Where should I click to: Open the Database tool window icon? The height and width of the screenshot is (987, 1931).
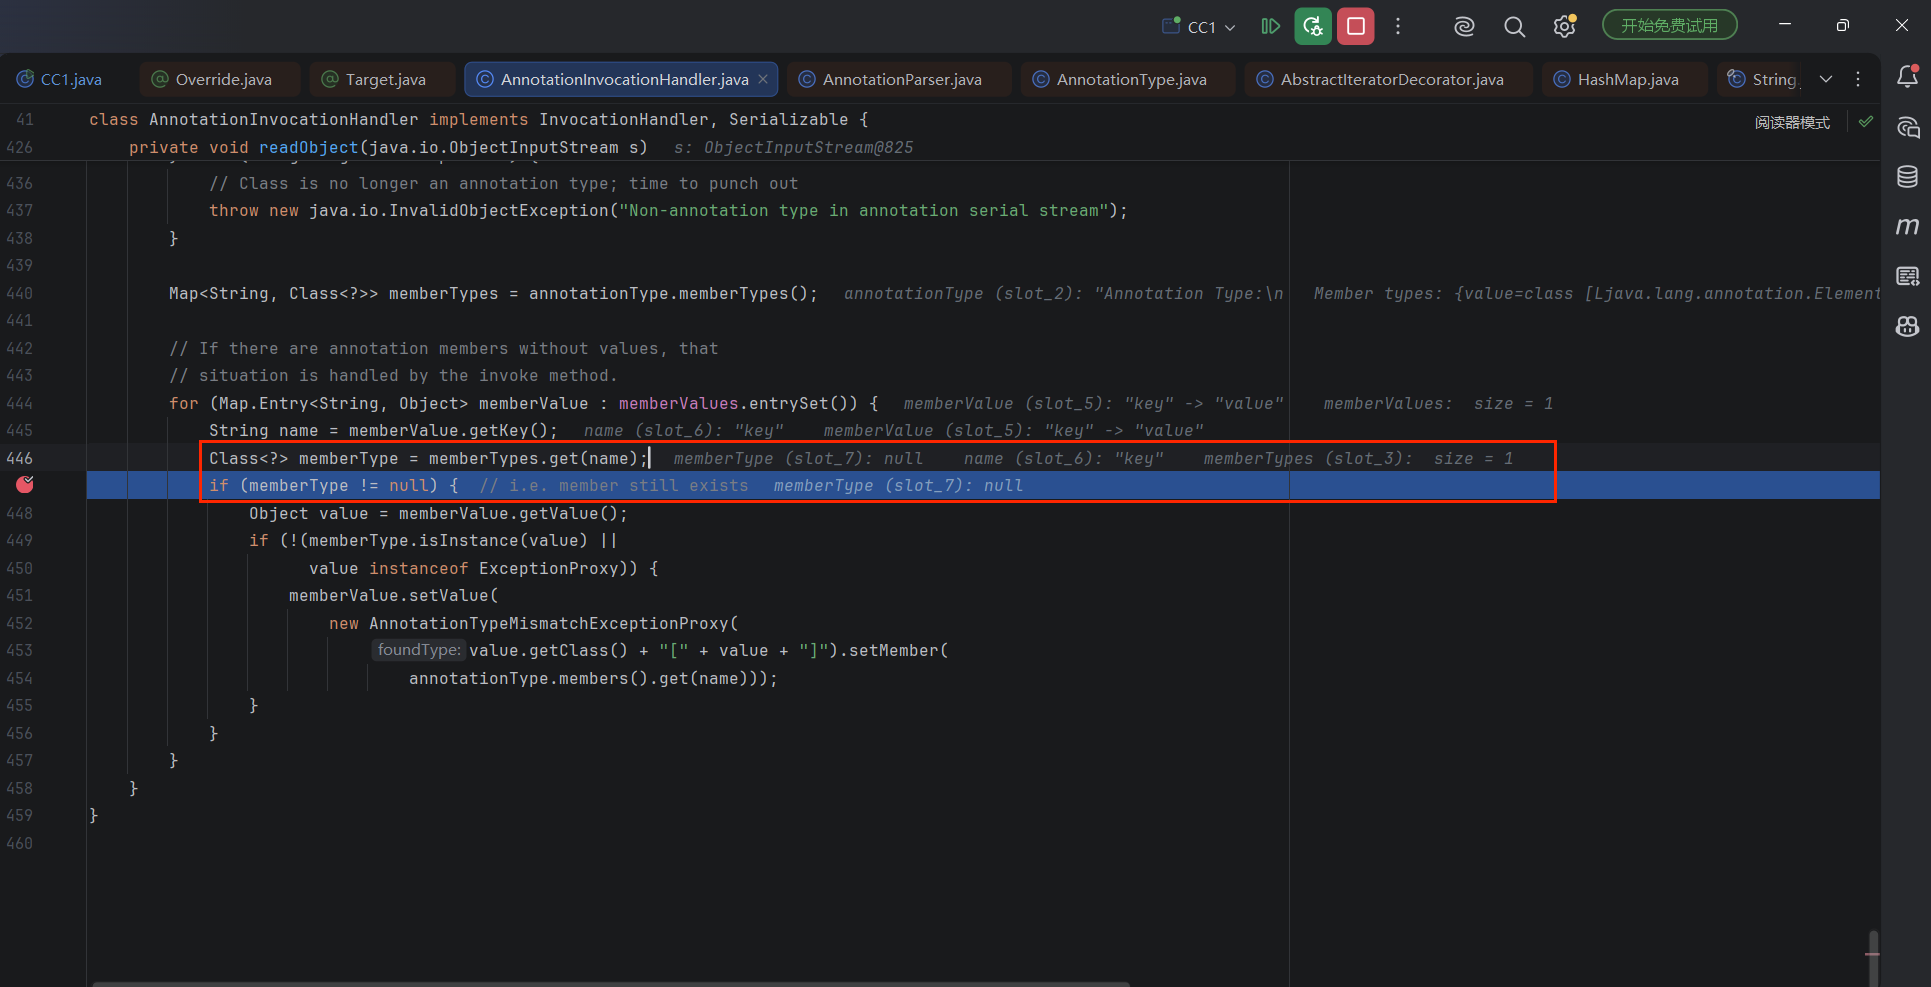point(1907,177)
